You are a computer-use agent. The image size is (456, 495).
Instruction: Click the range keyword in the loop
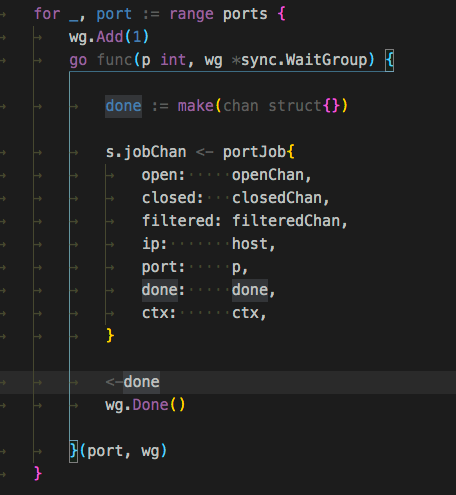coord(191,14)
